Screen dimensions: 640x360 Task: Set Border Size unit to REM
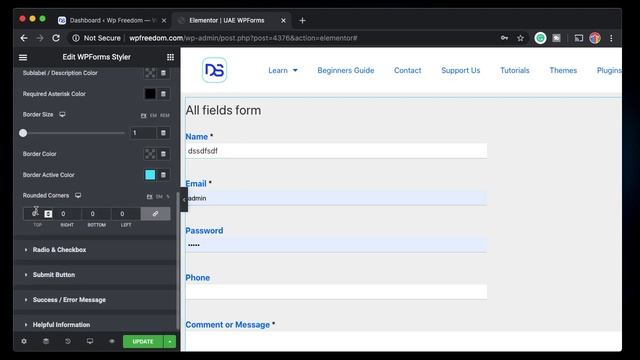click(x=164, y=116)
